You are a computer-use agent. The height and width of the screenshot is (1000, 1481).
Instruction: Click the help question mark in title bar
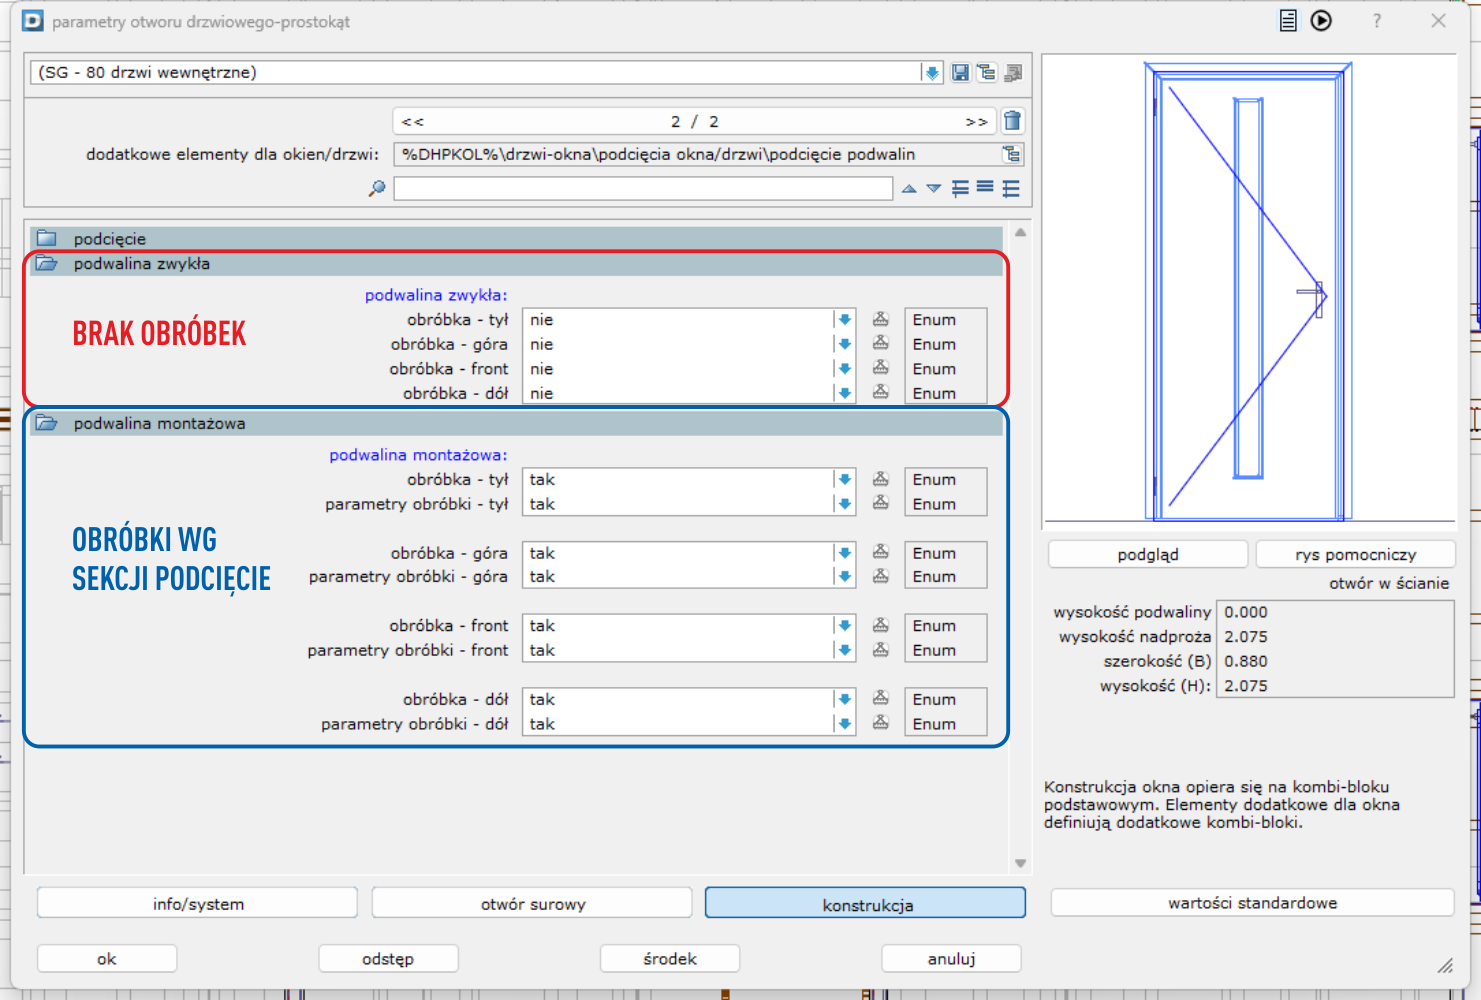point(1377,21)
